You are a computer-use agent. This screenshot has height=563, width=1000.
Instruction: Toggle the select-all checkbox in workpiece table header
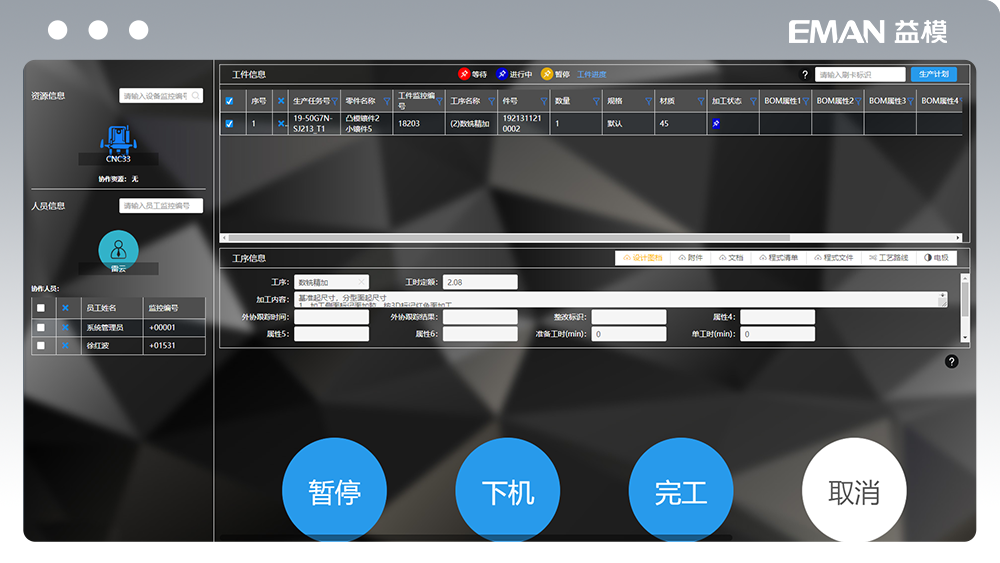230,101
